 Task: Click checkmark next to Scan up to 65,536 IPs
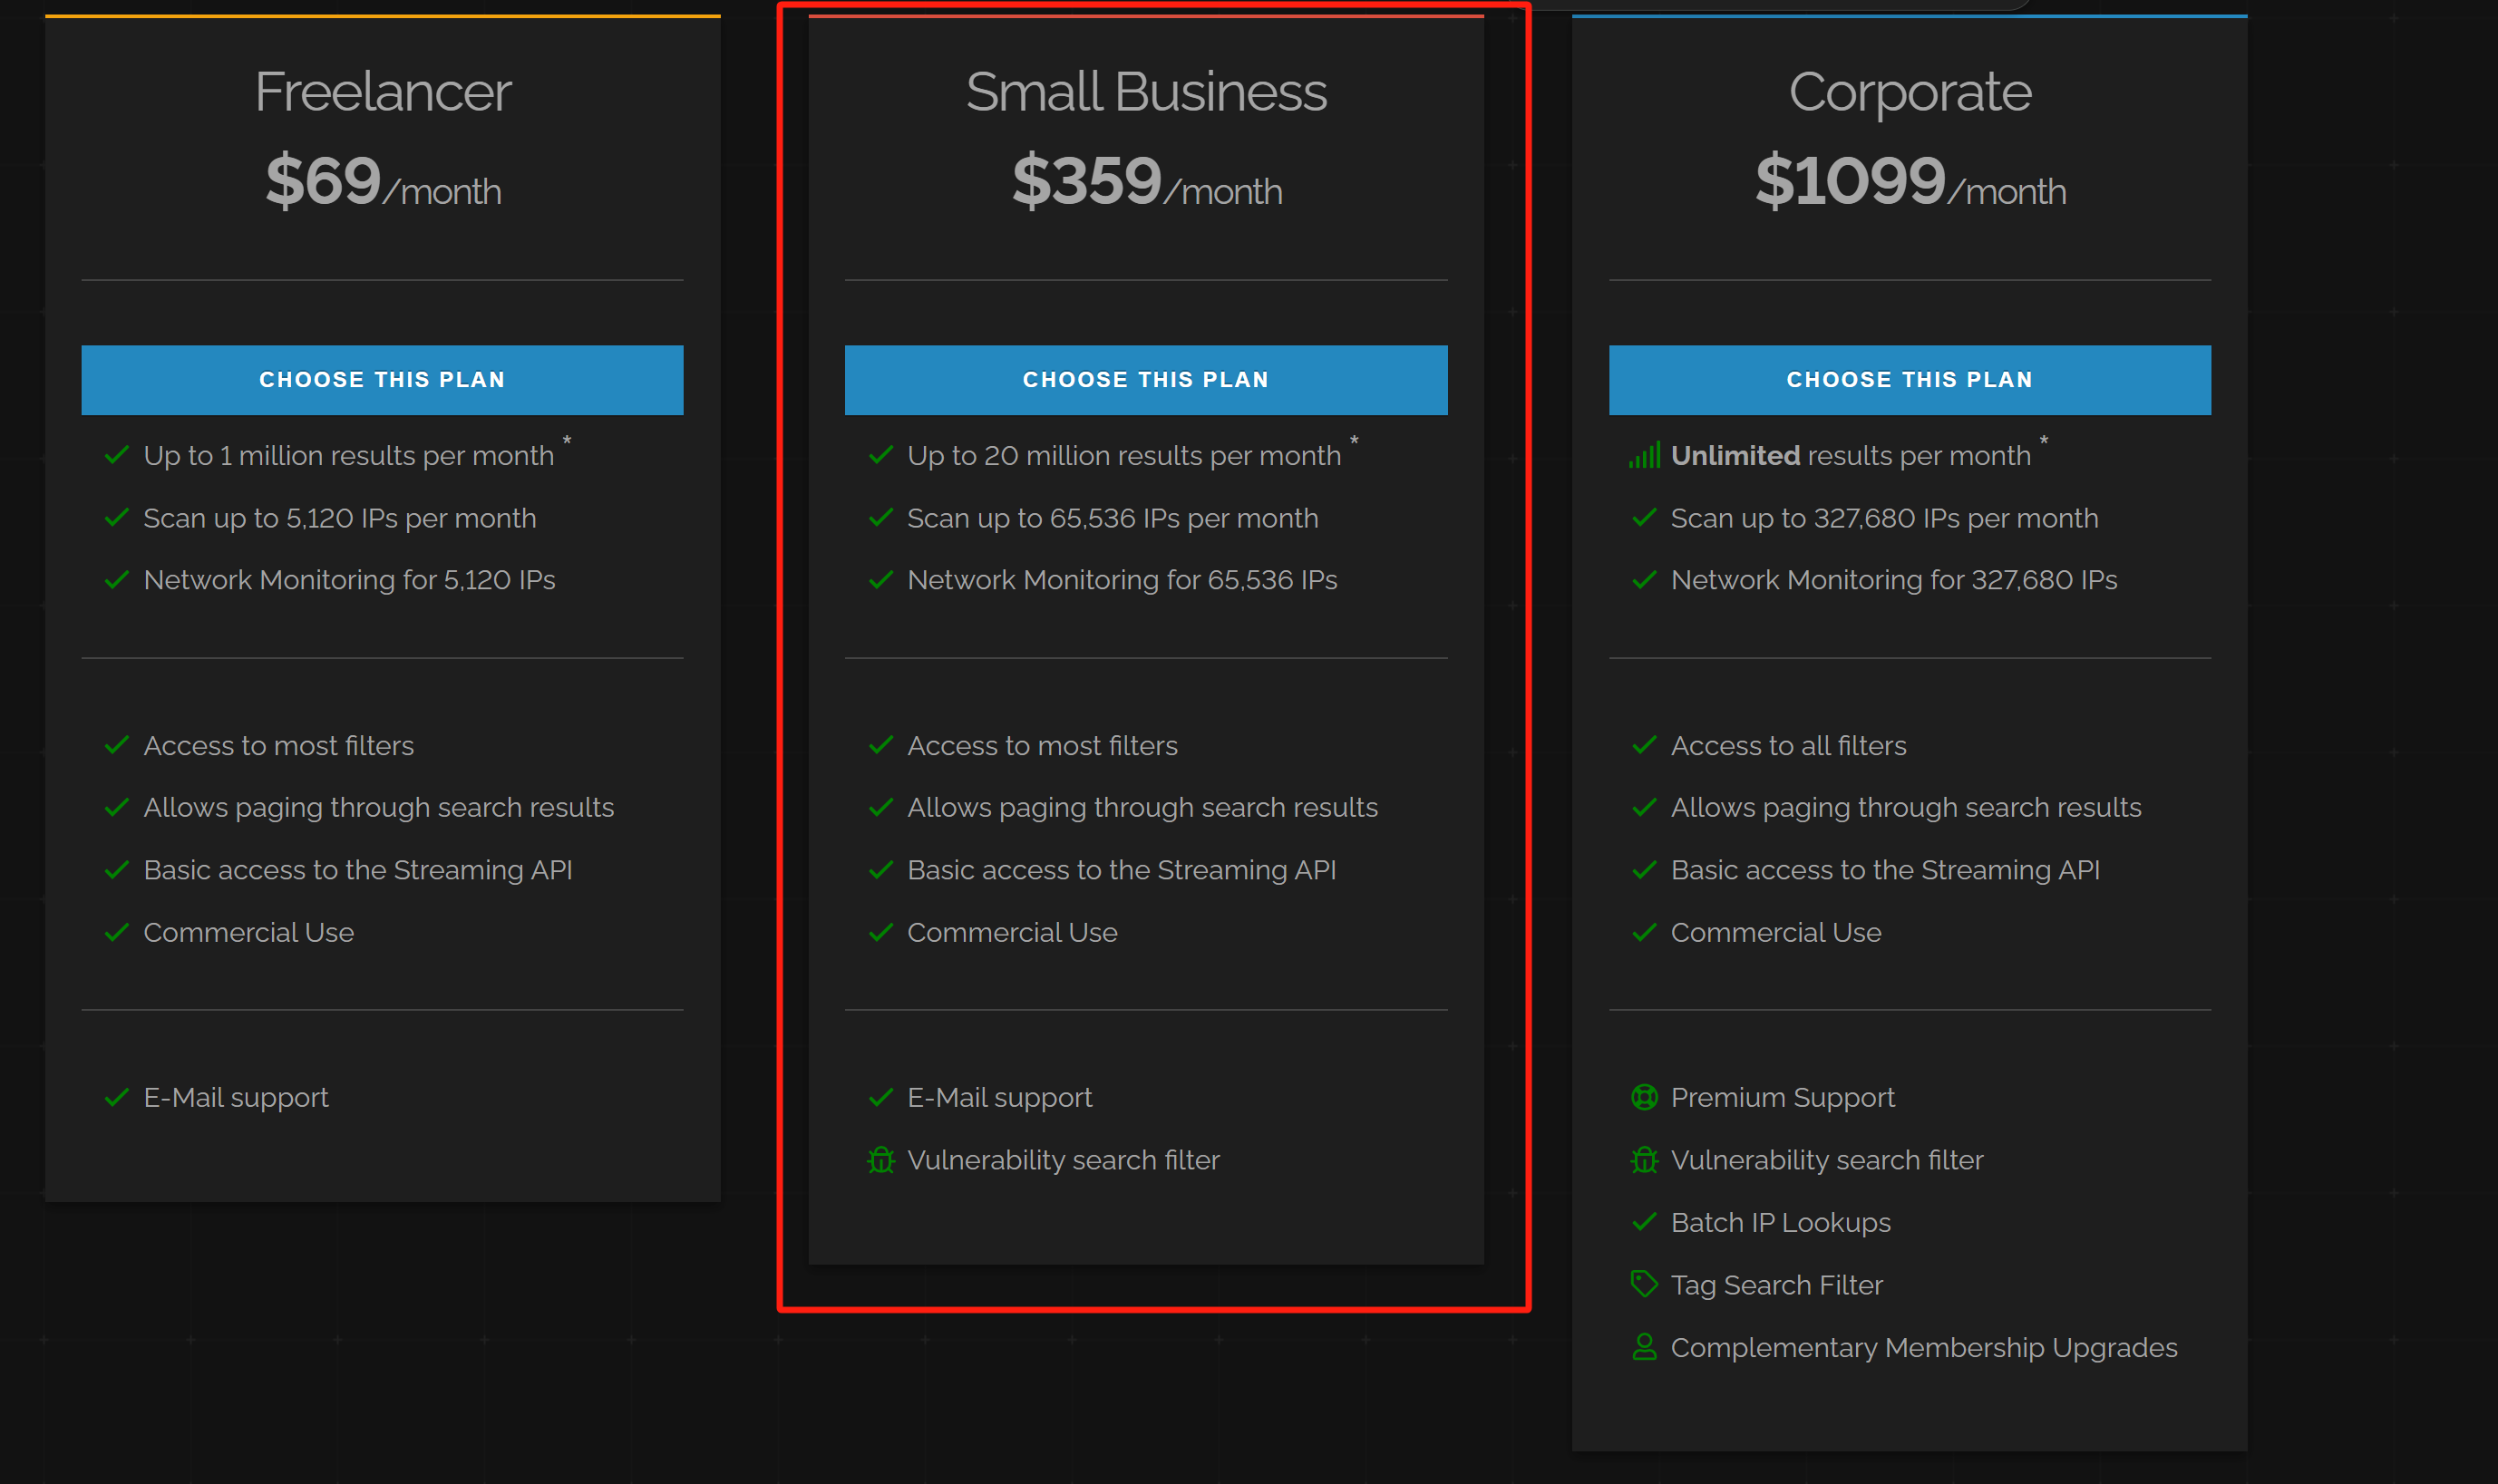point(880,518)
